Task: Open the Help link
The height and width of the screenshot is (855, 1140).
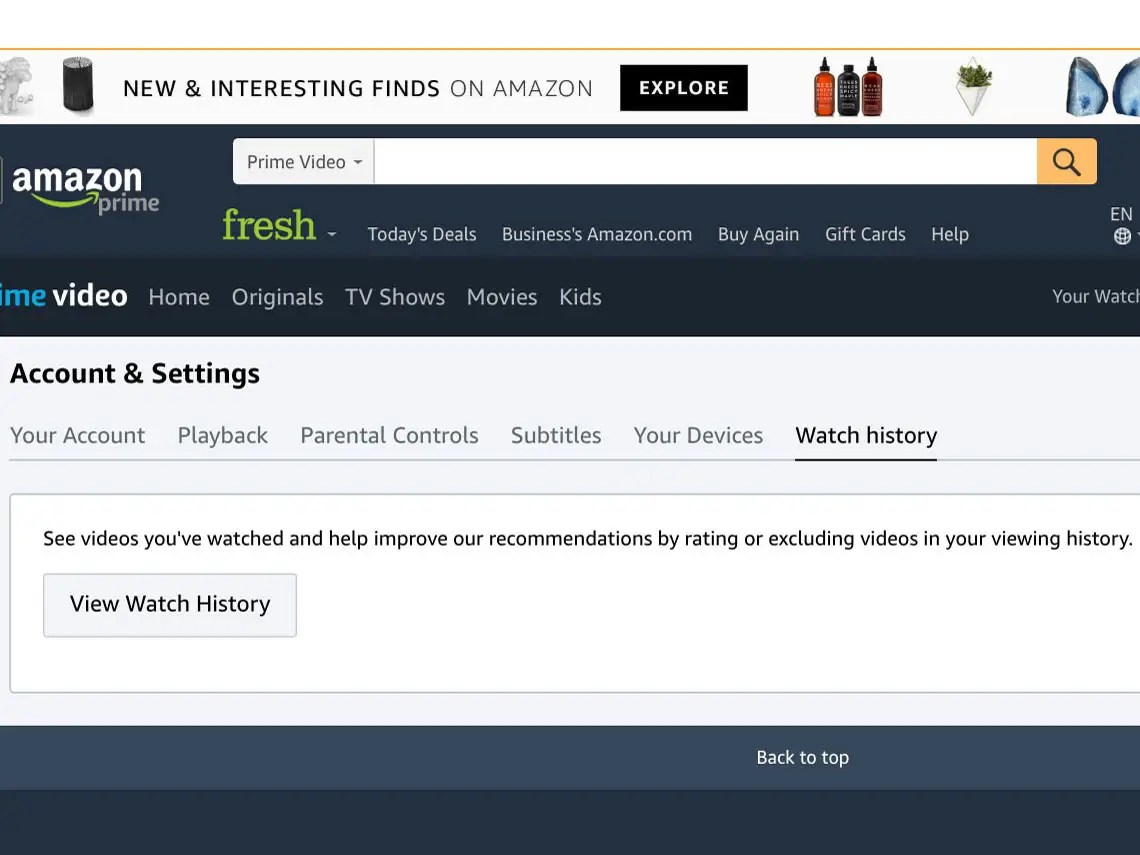Action: (950, 234)
